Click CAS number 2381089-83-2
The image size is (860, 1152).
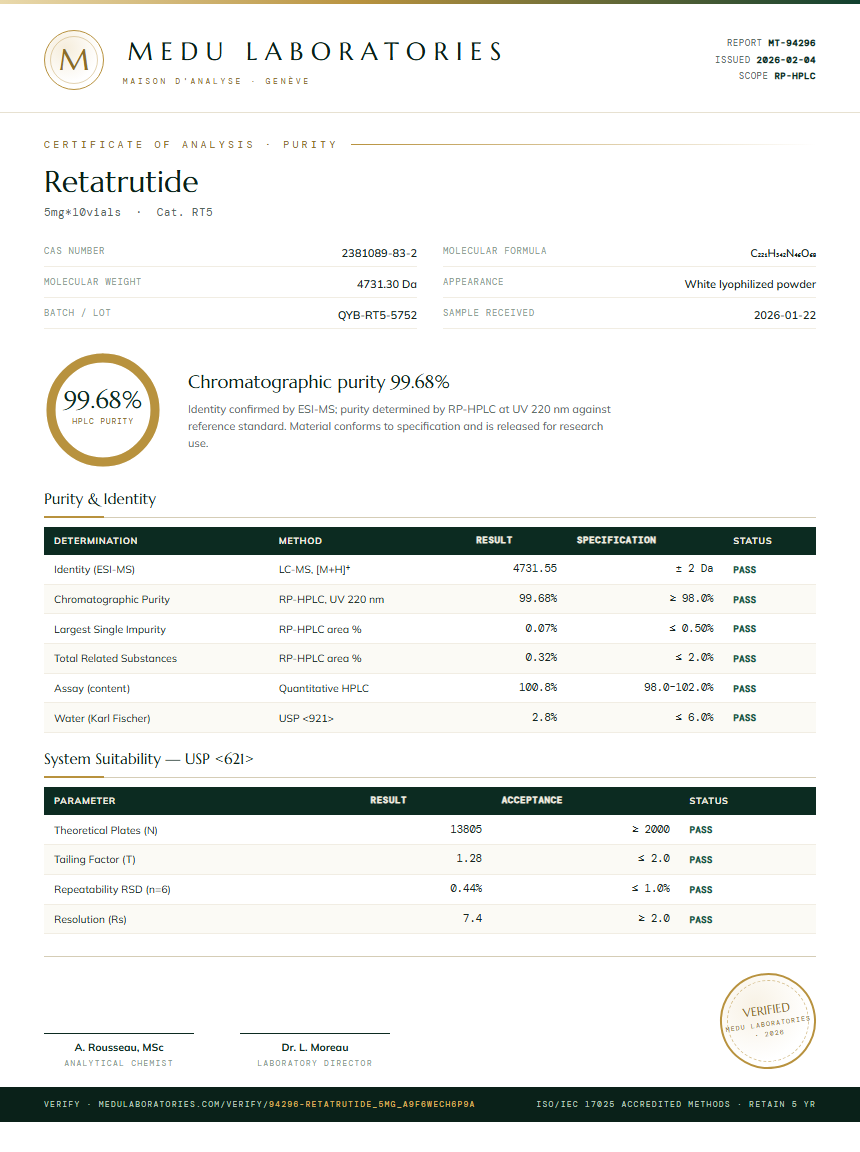379,253
